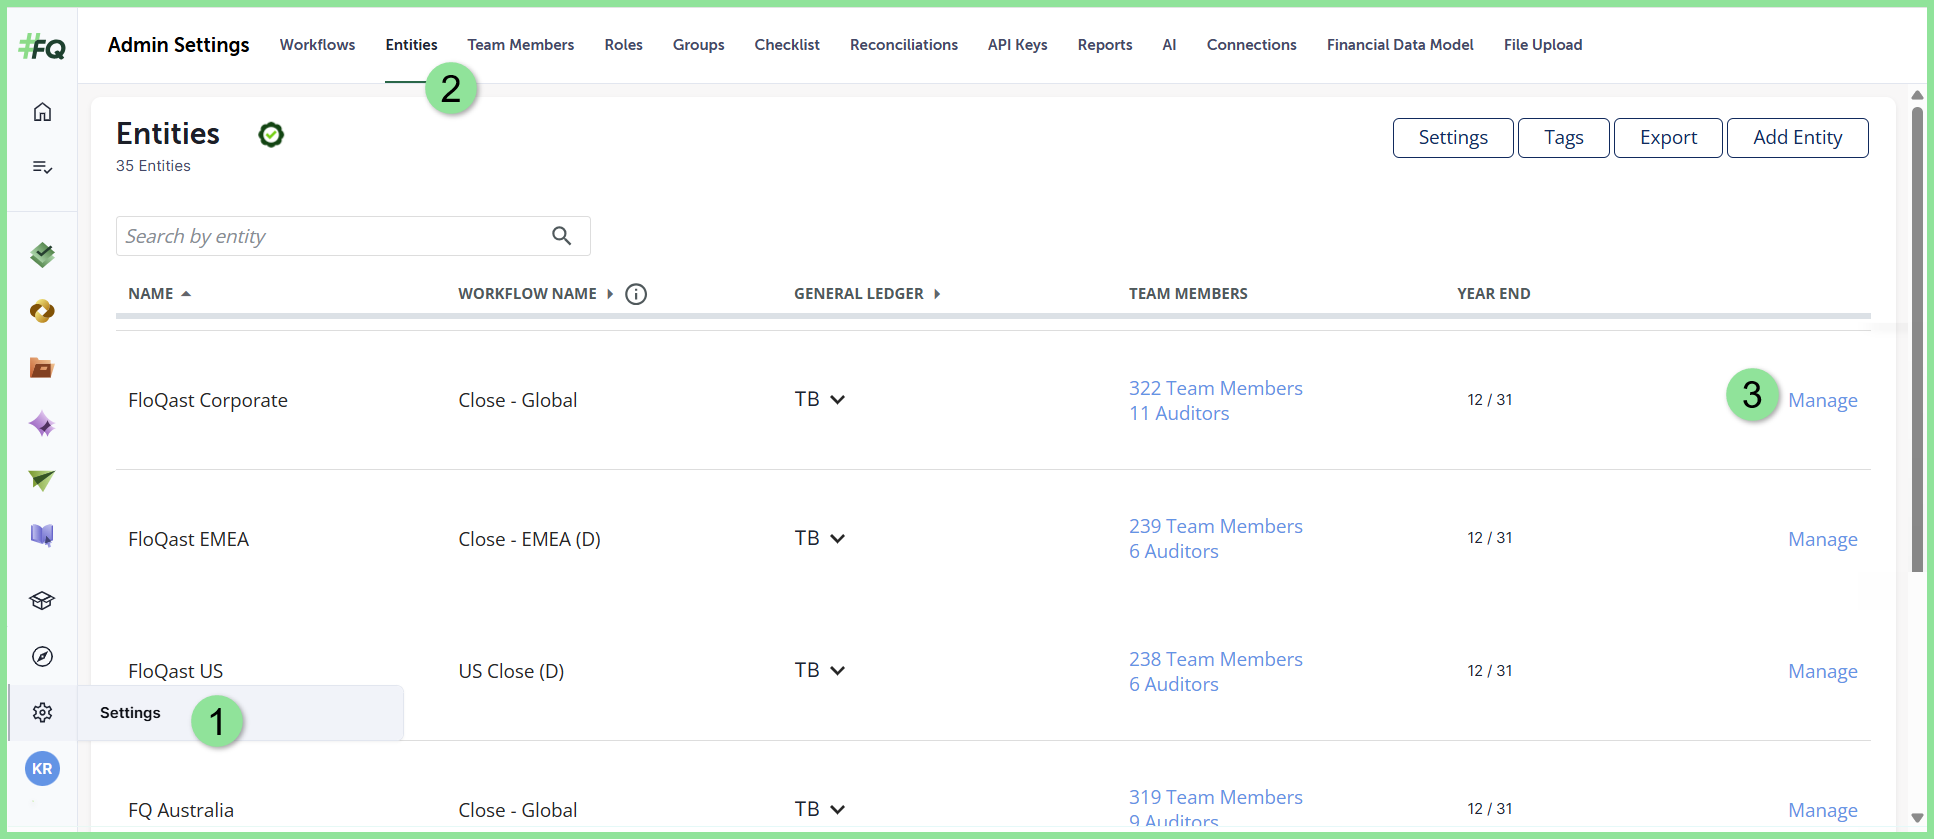
Task: Expand the Workflow Name column arrow
Action: click(610, 294)
